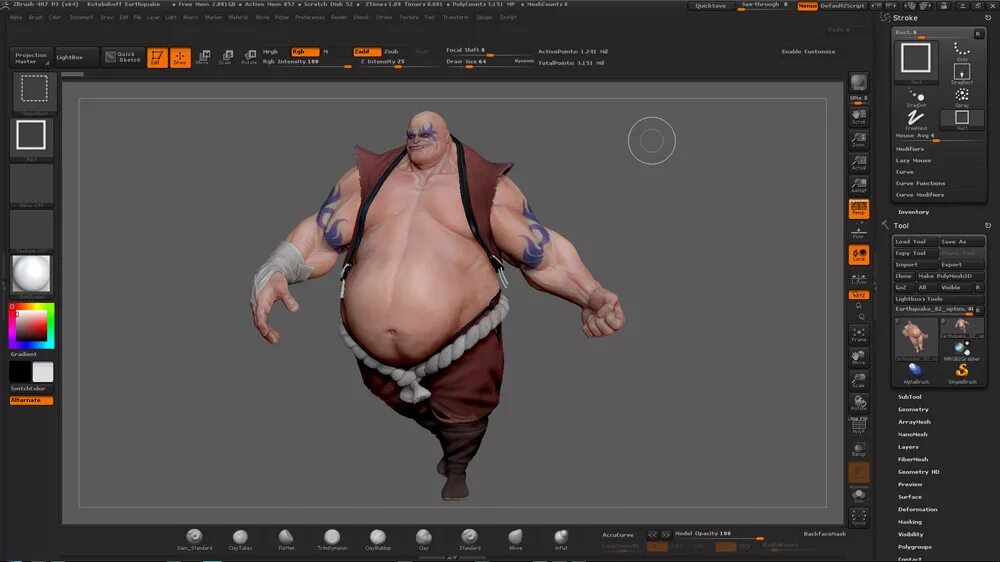Toggle Perspective (Persp) view
The width and height of the screenshot is (1000, 562).
[x=858, y=209]
